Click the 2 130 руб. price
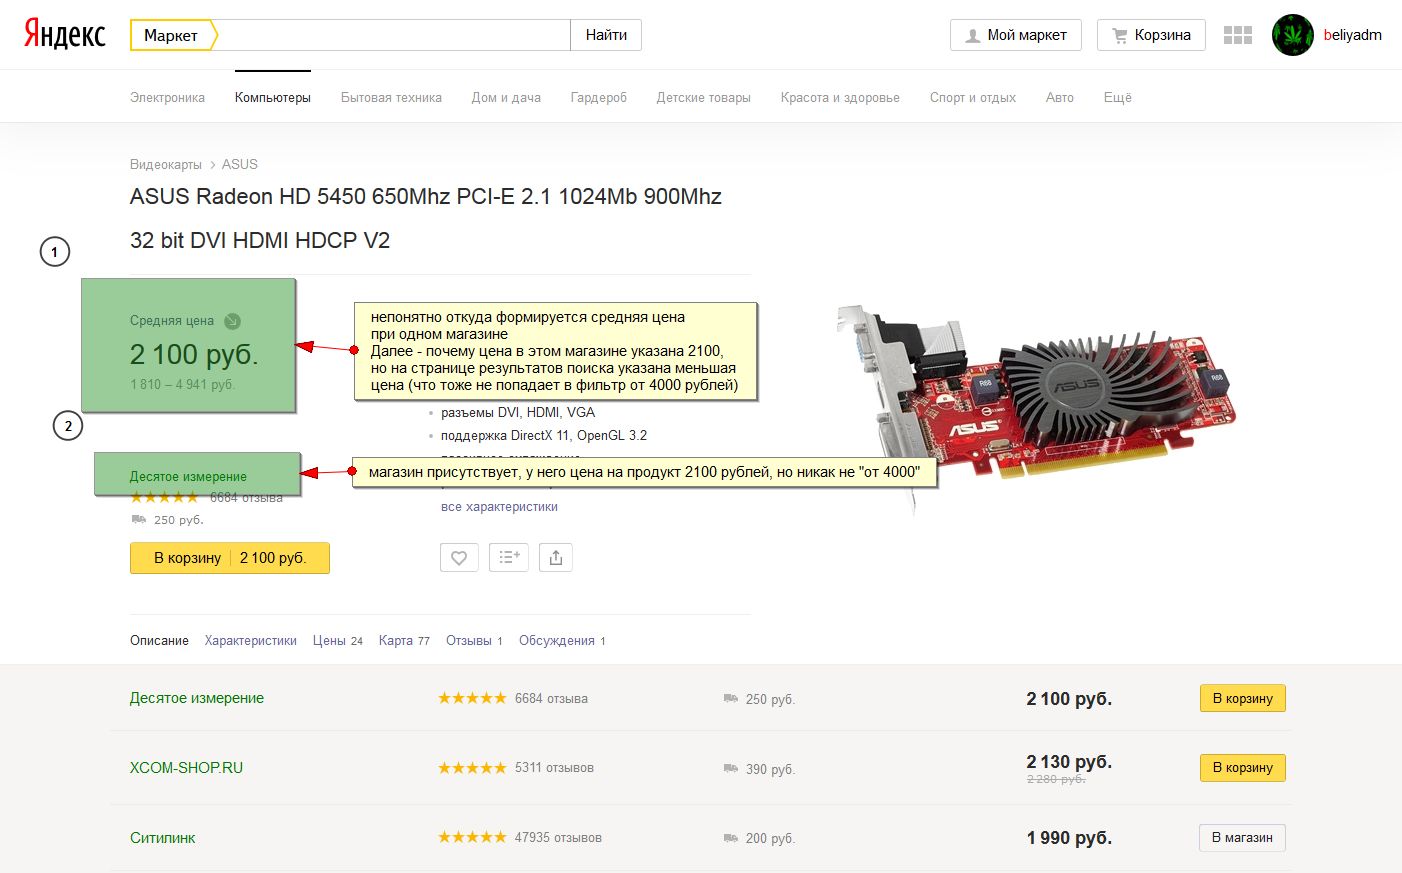 coord(1069,761)
